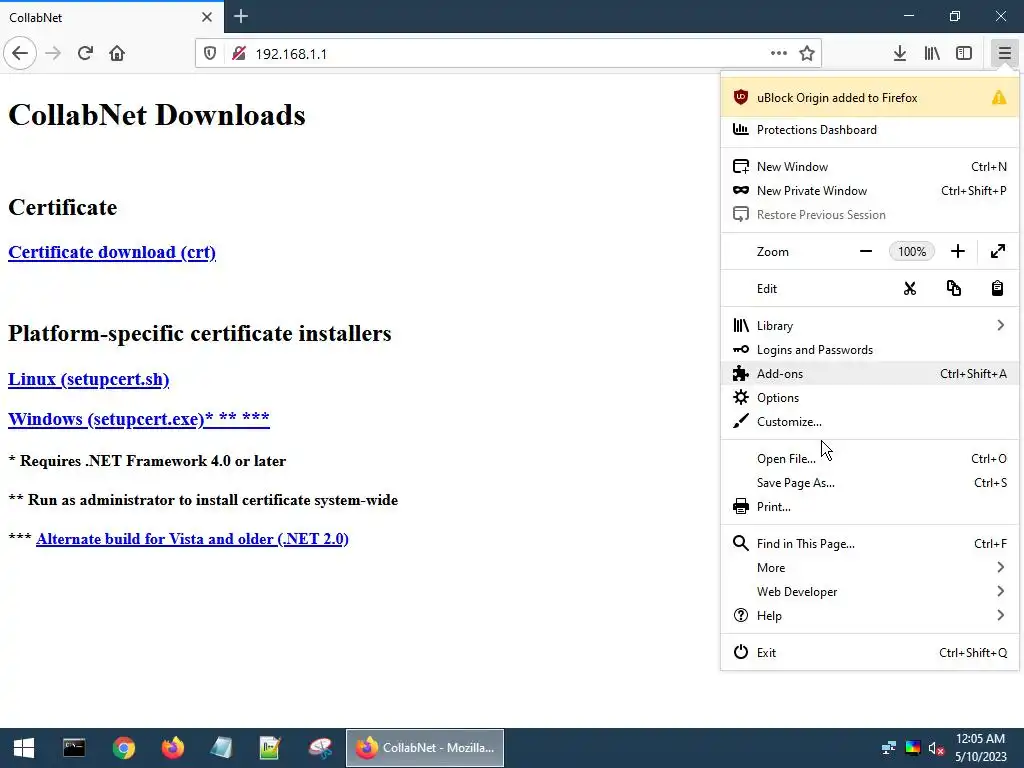1024x768 pixels.
Task: Open the Library toolbar icon
Action: (x=932, y=53)
